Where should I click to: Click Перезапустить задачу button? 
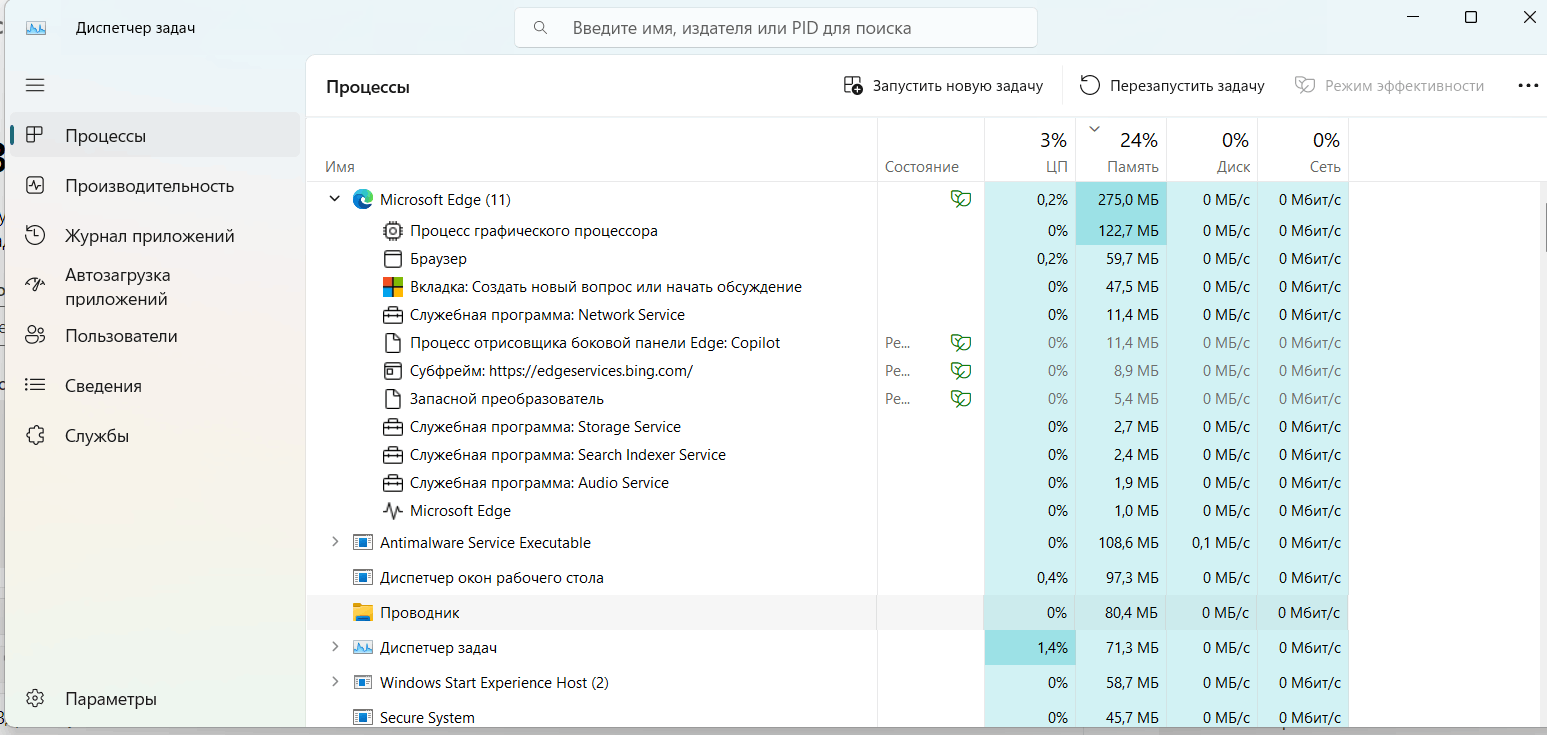(x=1172, y=86)
